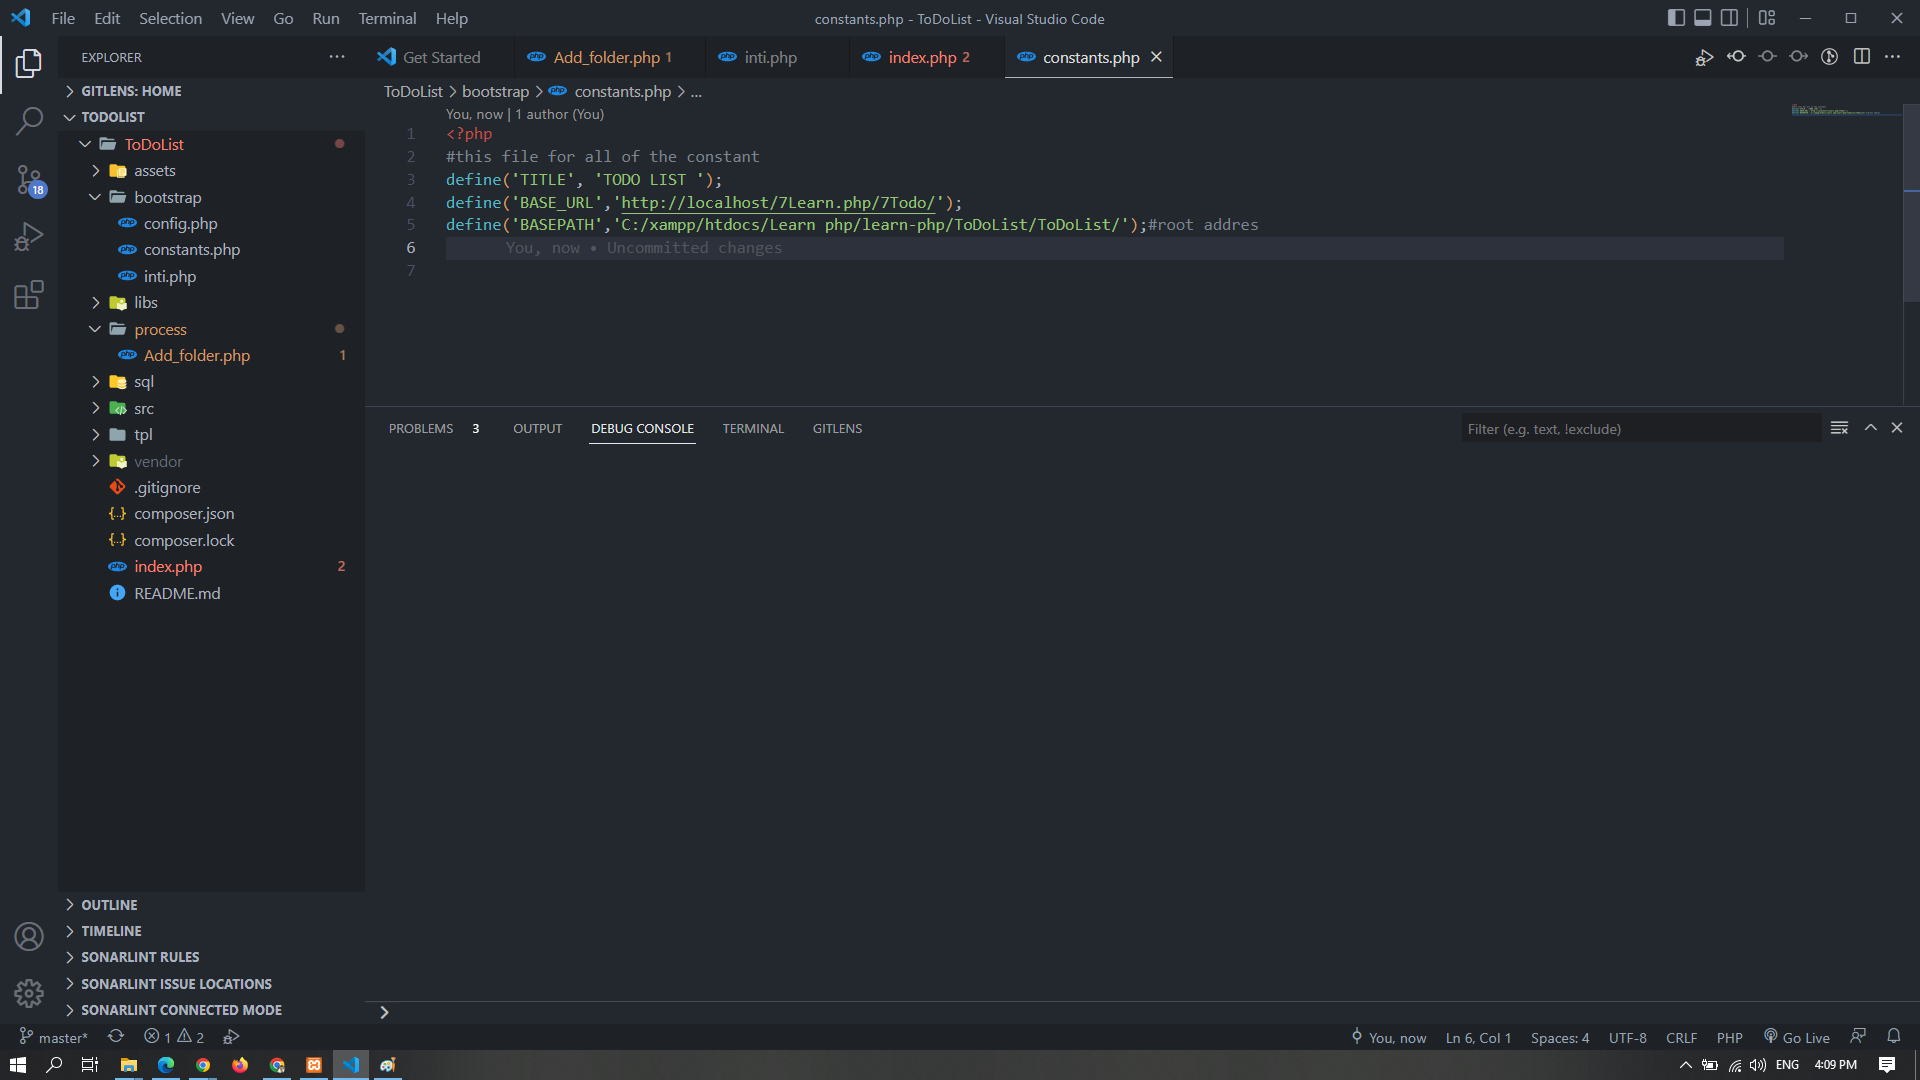Open the Terminal menu
The image size is (1920, 1080).
[x=387, y=18]
